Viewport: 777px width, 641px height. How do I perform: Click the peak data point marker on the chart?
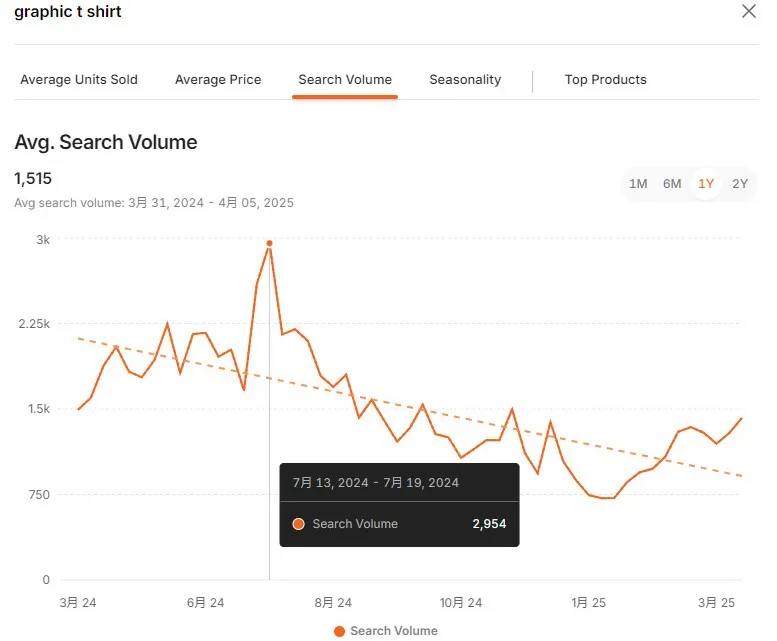point(269,243)
